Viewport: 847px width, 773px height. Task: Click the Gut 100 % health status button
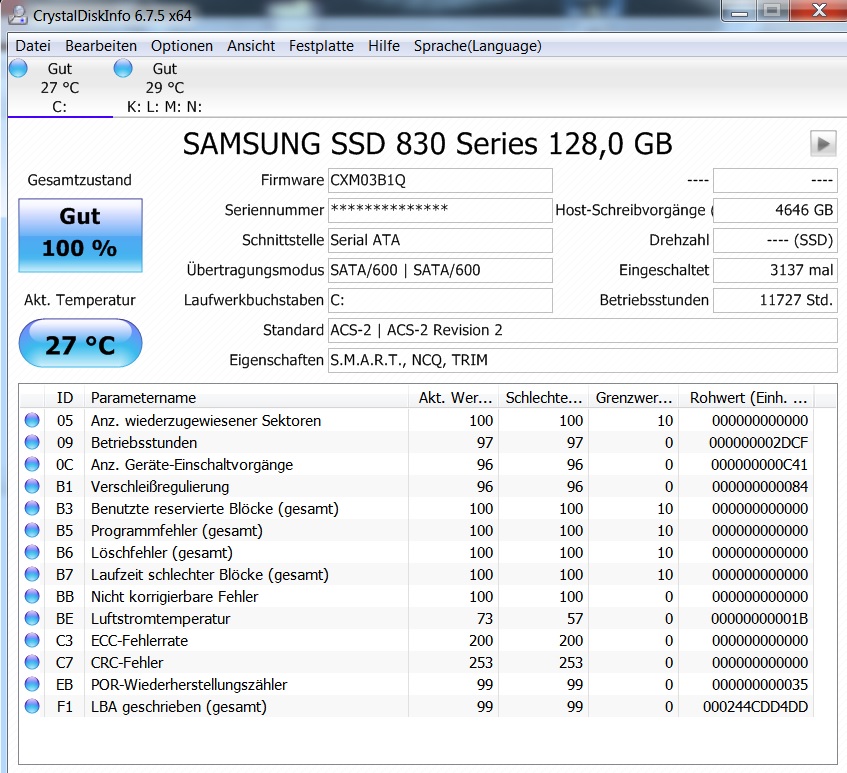pyautogui.click(x=80, y=235)
